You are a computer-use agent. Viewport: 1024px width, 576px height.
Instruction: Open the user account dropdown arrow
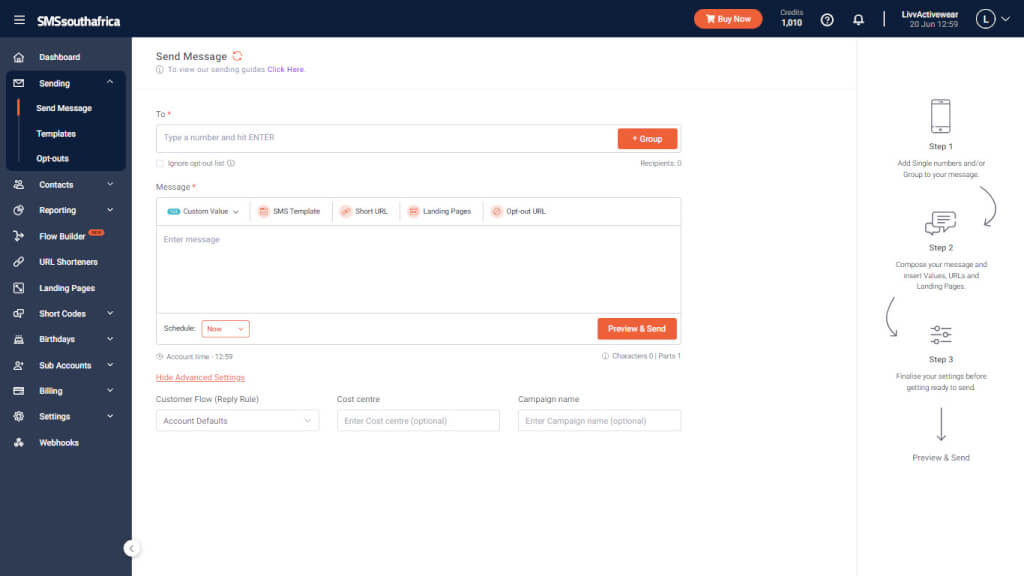[x=1006, y=19]
